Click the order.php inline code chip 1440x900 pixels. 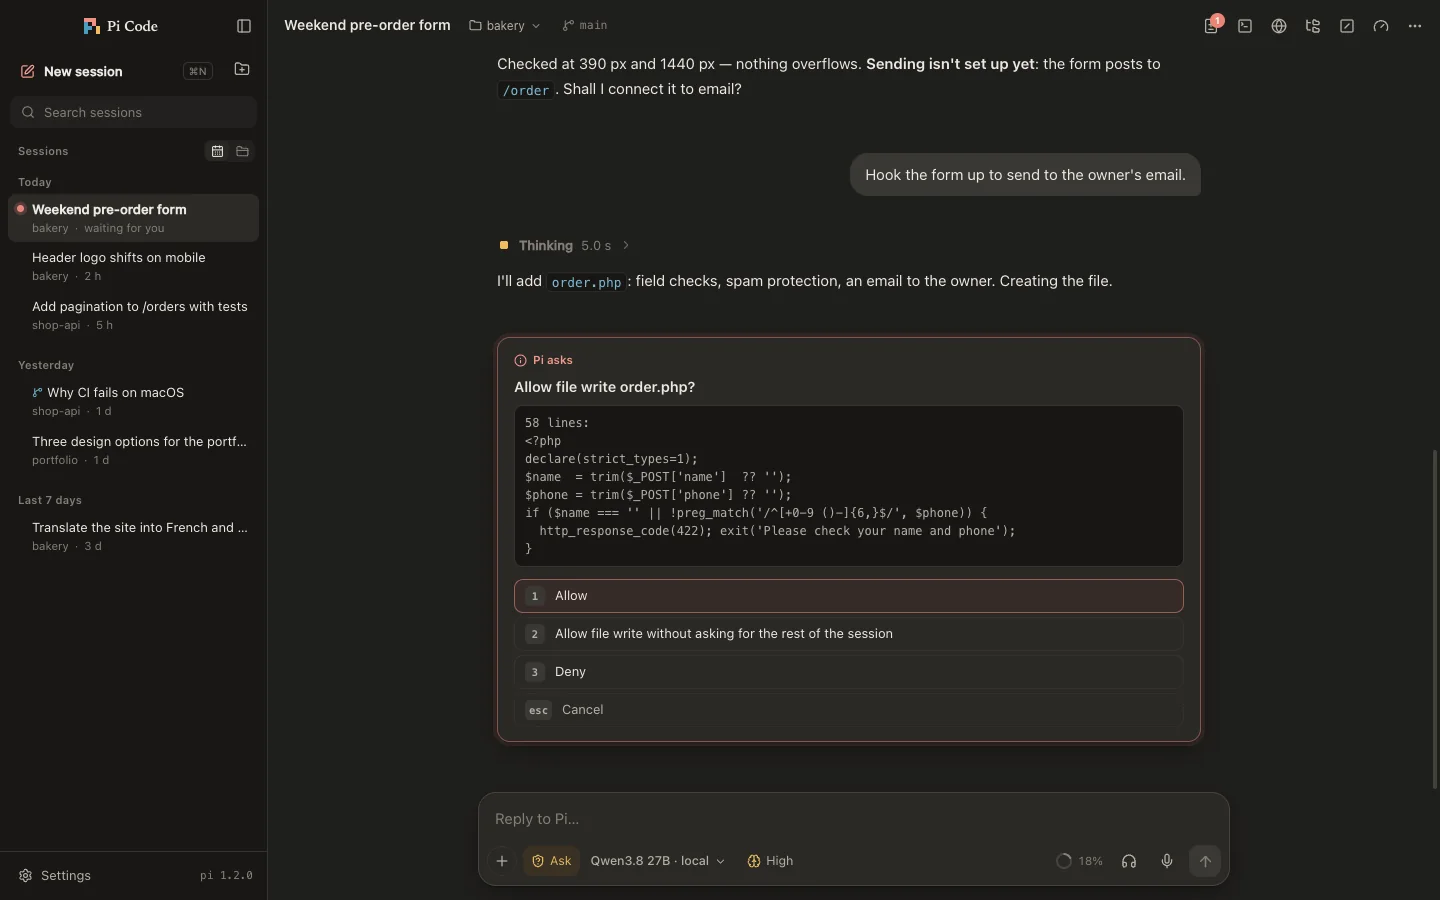586,282
